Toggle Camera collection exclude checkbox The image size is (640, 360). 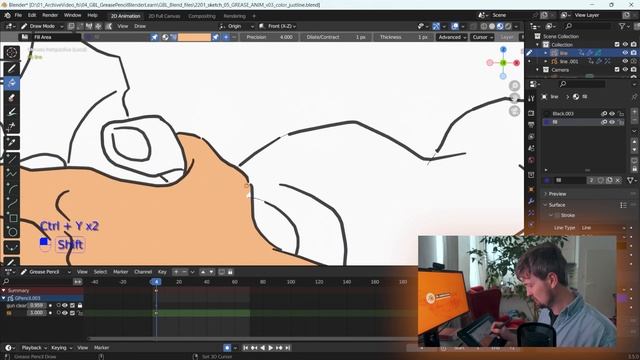pos(617,70)
